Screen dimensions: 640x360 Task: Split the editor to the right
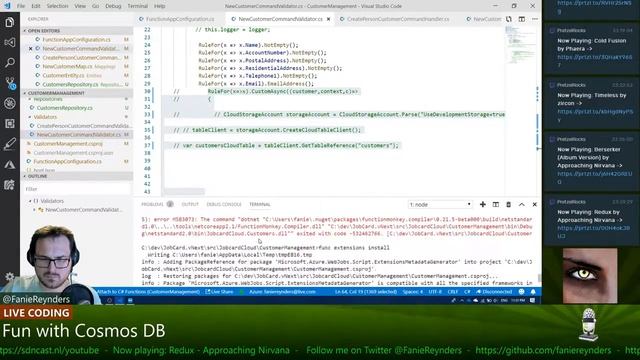click(x=522, y=19)
